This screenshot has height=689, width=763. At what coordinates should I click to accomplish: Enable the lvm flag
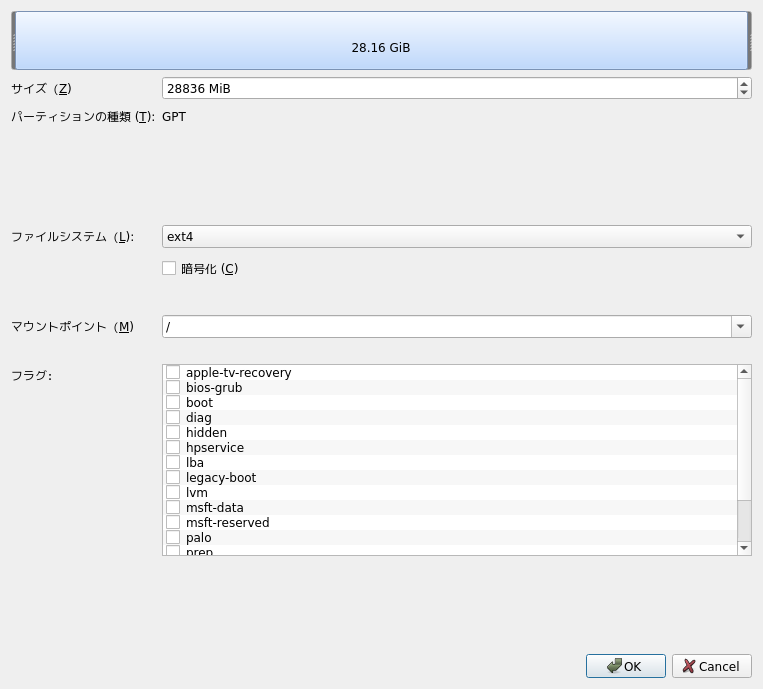coord(173,493)
